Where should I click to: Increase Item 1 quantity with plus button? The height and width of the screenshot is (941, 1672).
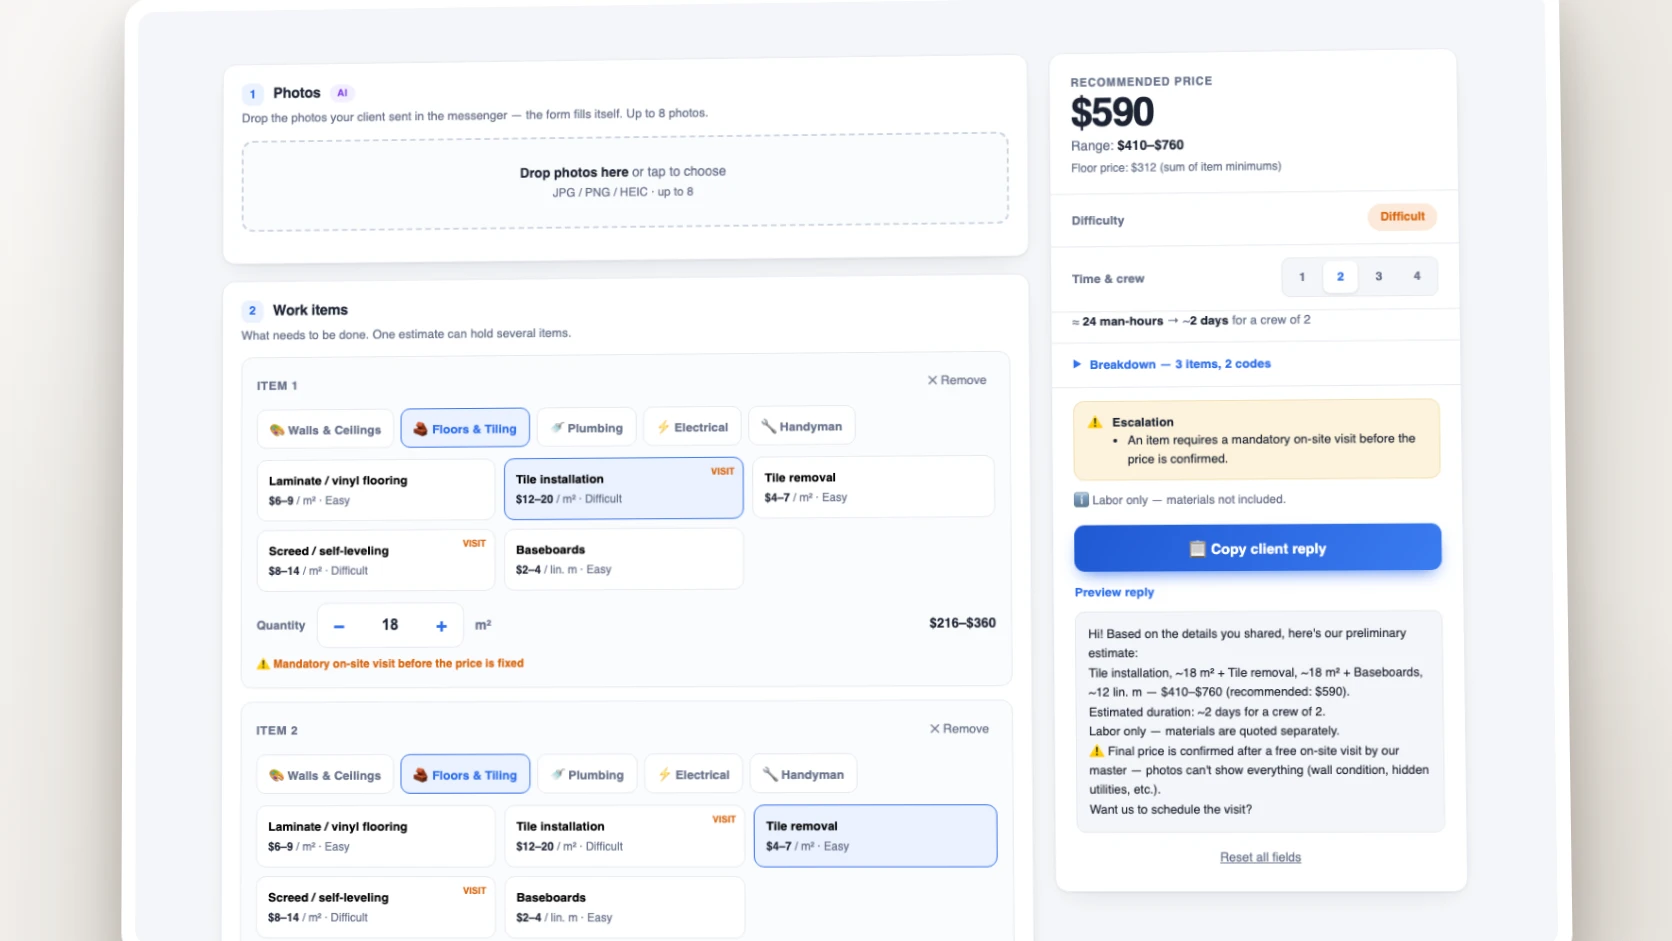[441, 626]
